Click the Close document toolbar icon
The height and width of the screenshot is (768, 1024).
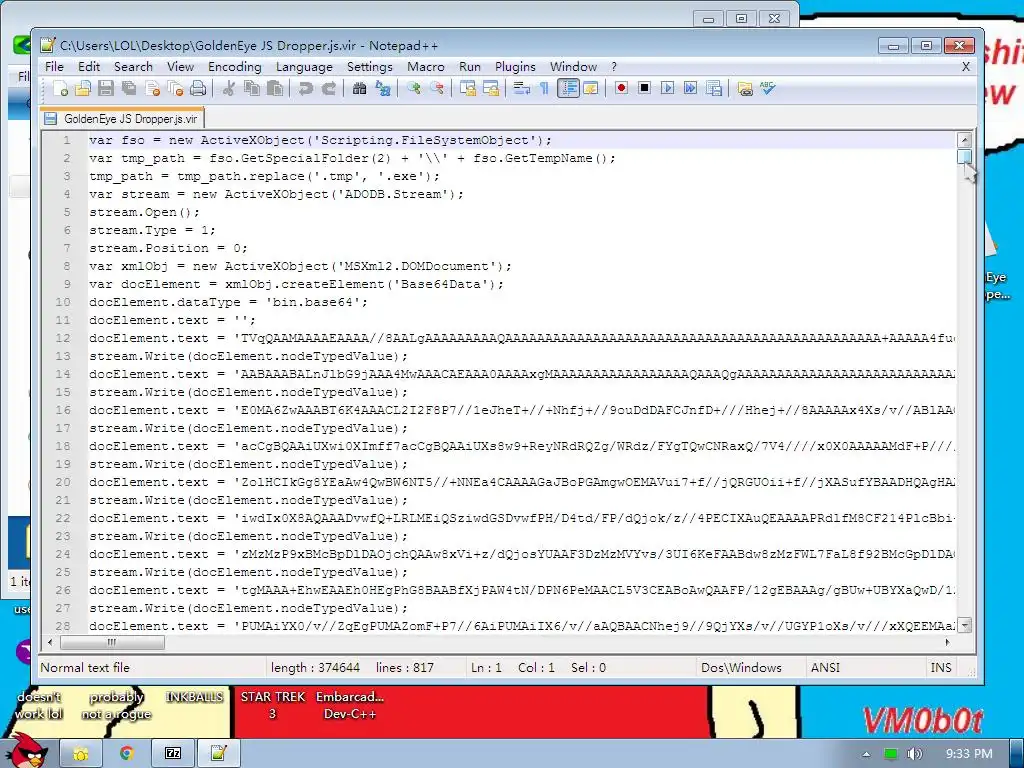click(x=152, y=88)
